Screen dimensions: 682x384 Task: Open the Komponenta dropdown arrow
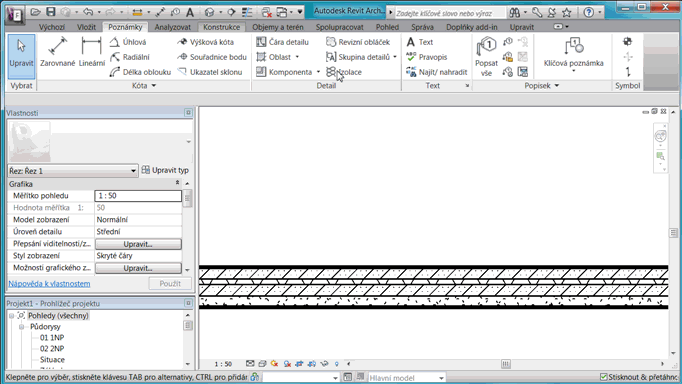318,72
